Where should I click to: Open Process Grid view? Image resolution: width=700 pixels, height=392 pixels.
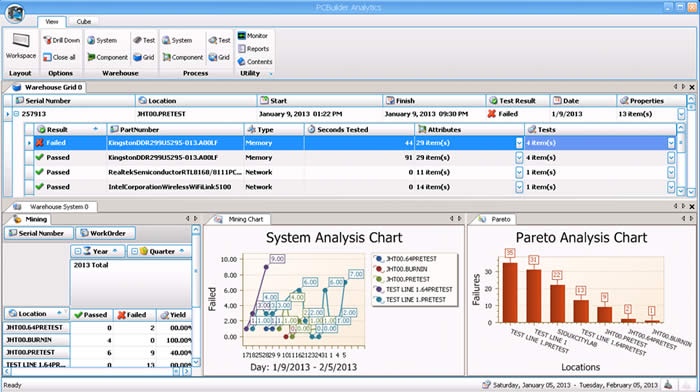219,57
